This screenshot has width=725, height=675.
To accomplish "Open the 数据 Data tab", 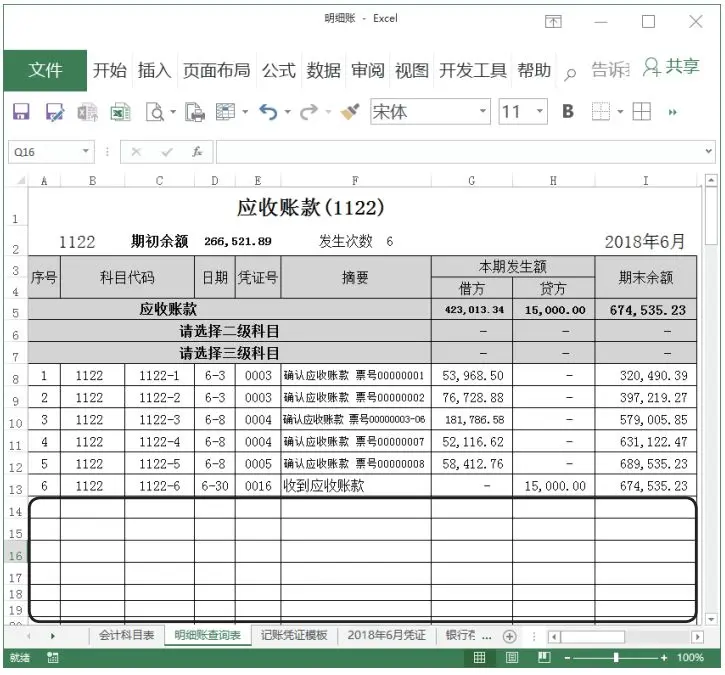I will (x=323, y=71).
